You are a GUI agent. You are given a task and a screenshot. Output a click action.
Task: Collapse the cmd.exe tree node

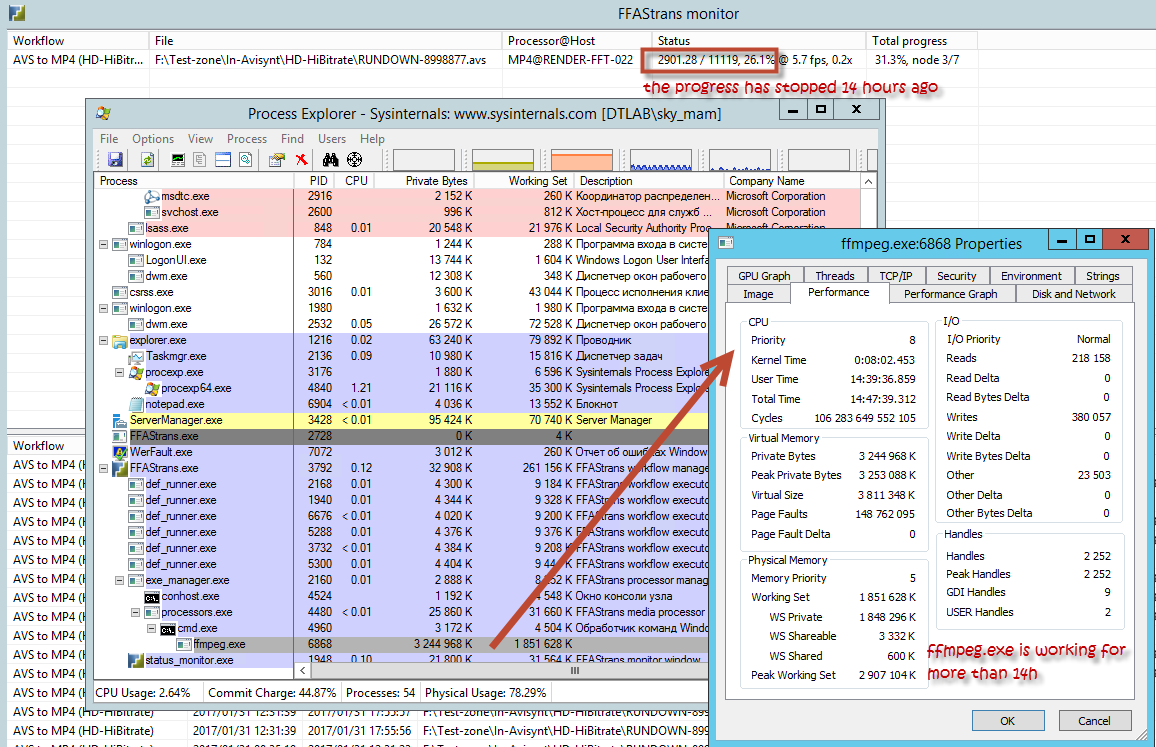[x=151, y=629]
